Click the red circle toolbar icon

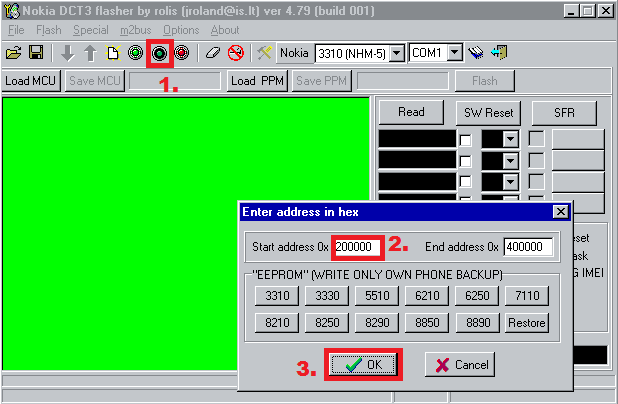point(182,53)
